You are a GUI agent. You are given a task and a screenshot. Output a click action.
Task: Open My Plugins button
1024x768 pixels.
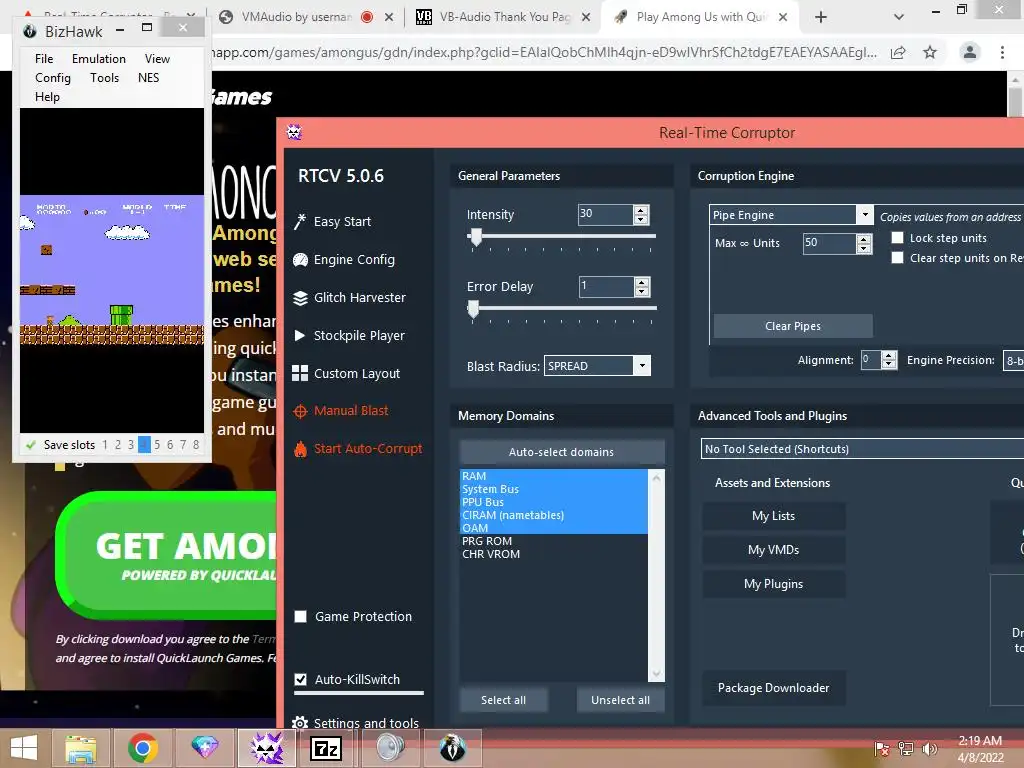774,584
